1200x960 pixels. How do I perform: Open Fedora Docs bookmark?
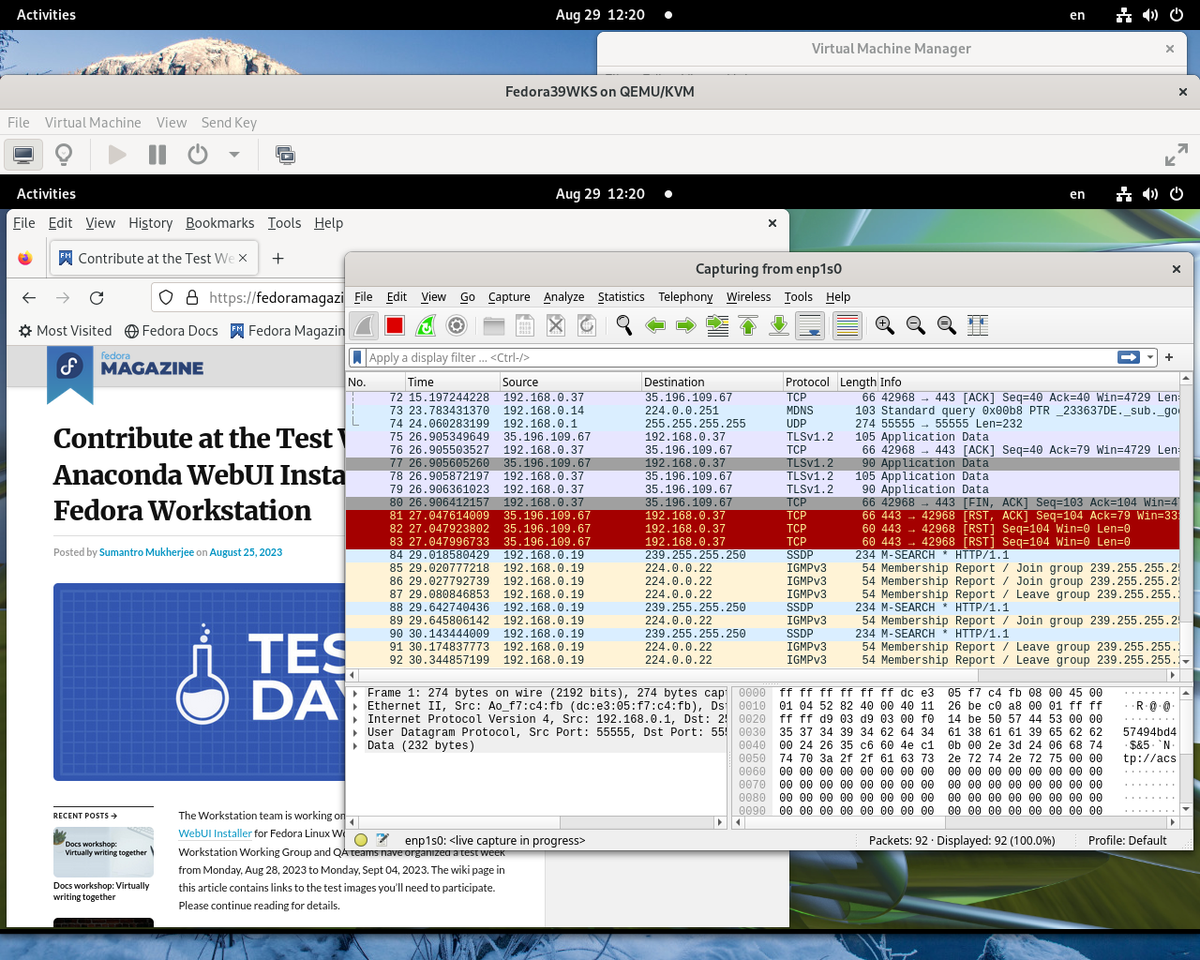[x=171, y=330]
